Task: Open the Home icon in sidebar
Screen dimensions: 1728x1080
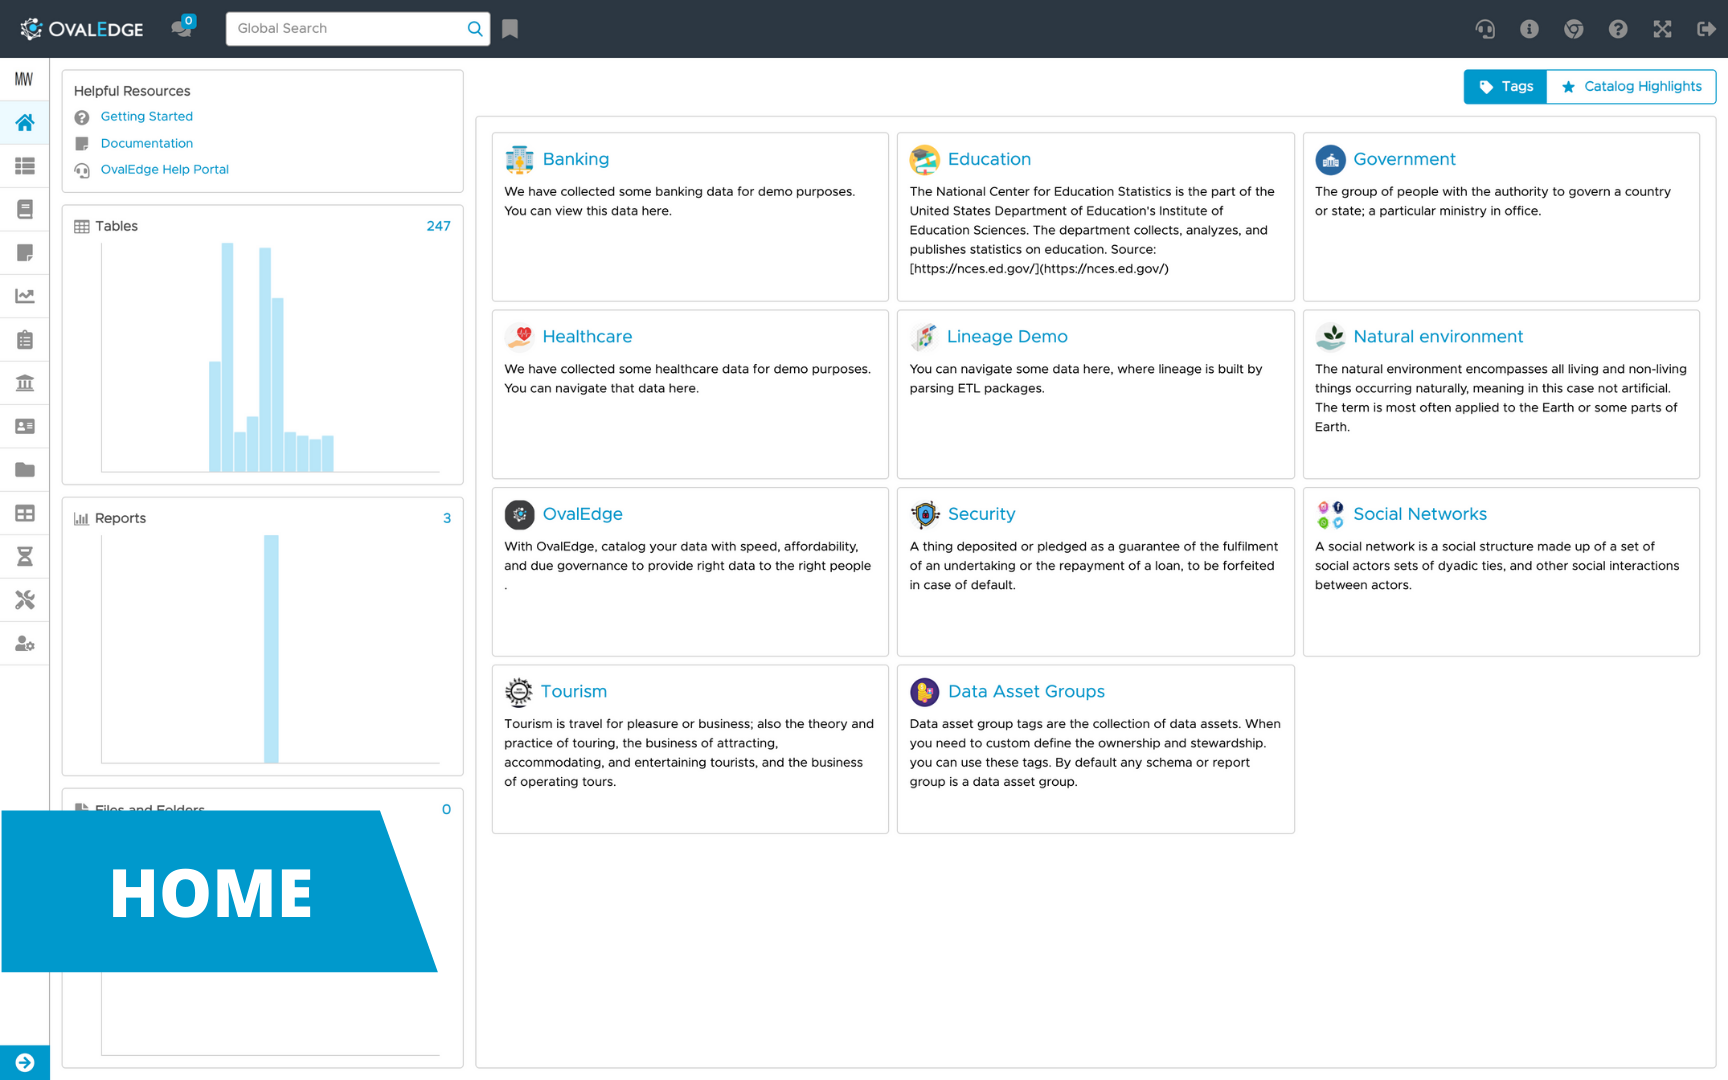Action: [x=25, y=122]
